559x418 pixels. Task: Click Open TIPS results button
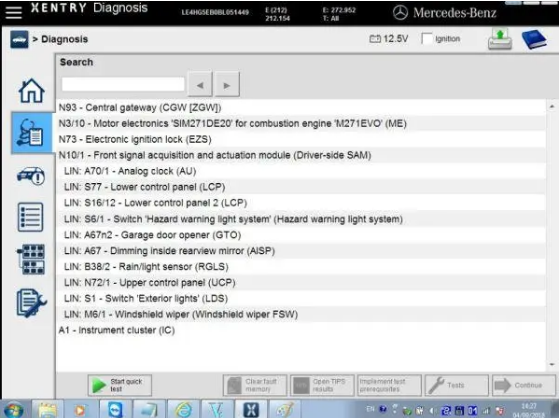(322, 385)
